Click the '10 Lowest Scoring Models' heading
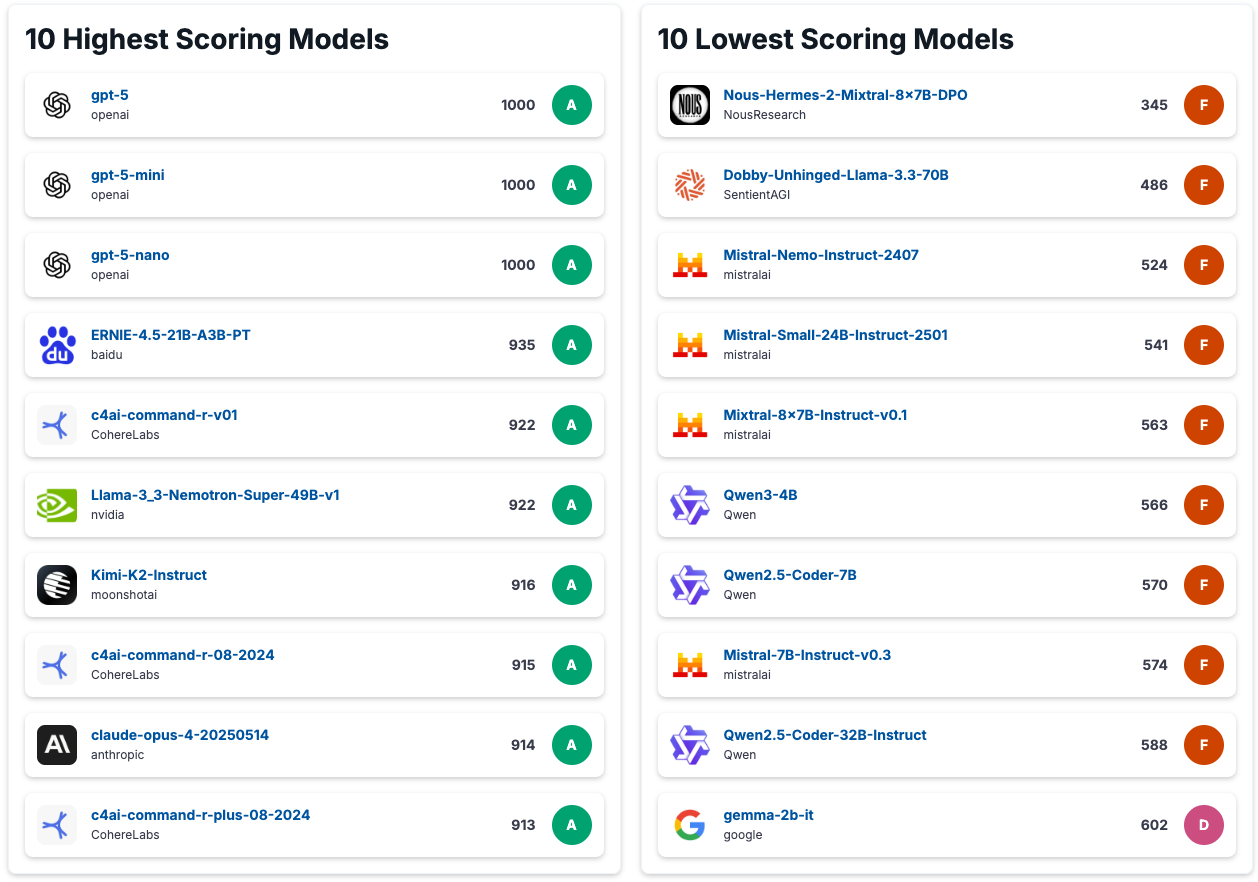 (836, 39)
